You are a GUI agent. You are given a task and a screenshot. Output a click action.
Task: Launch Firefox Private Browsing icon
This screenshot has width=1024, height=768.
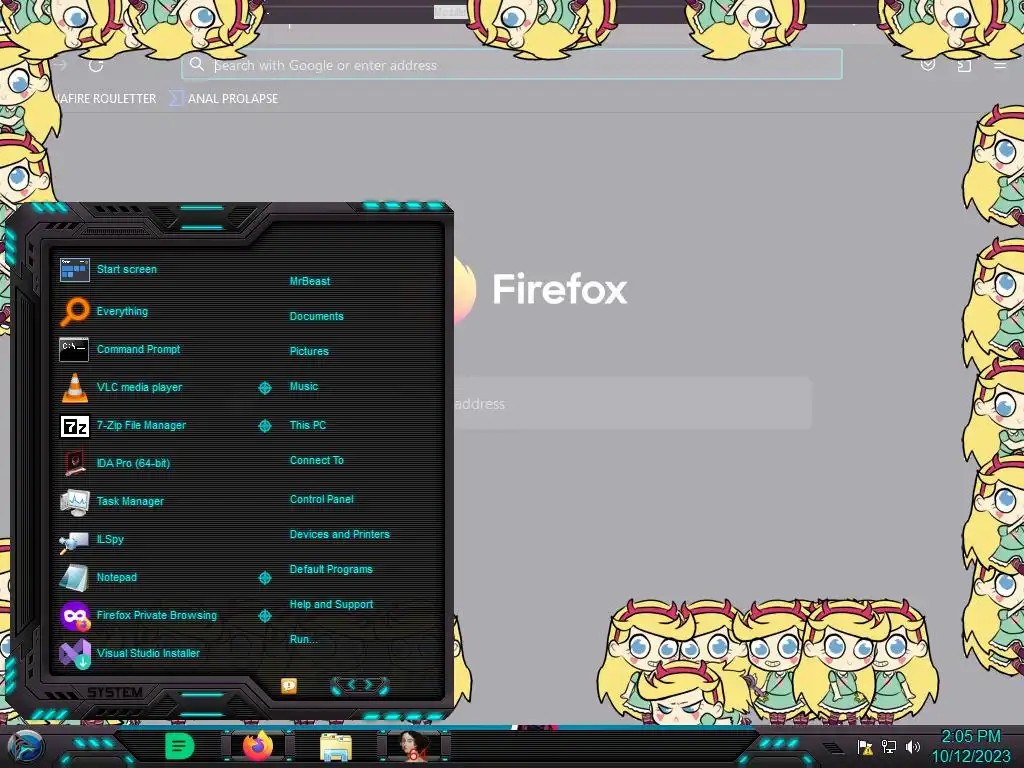[x=74, y=616]
